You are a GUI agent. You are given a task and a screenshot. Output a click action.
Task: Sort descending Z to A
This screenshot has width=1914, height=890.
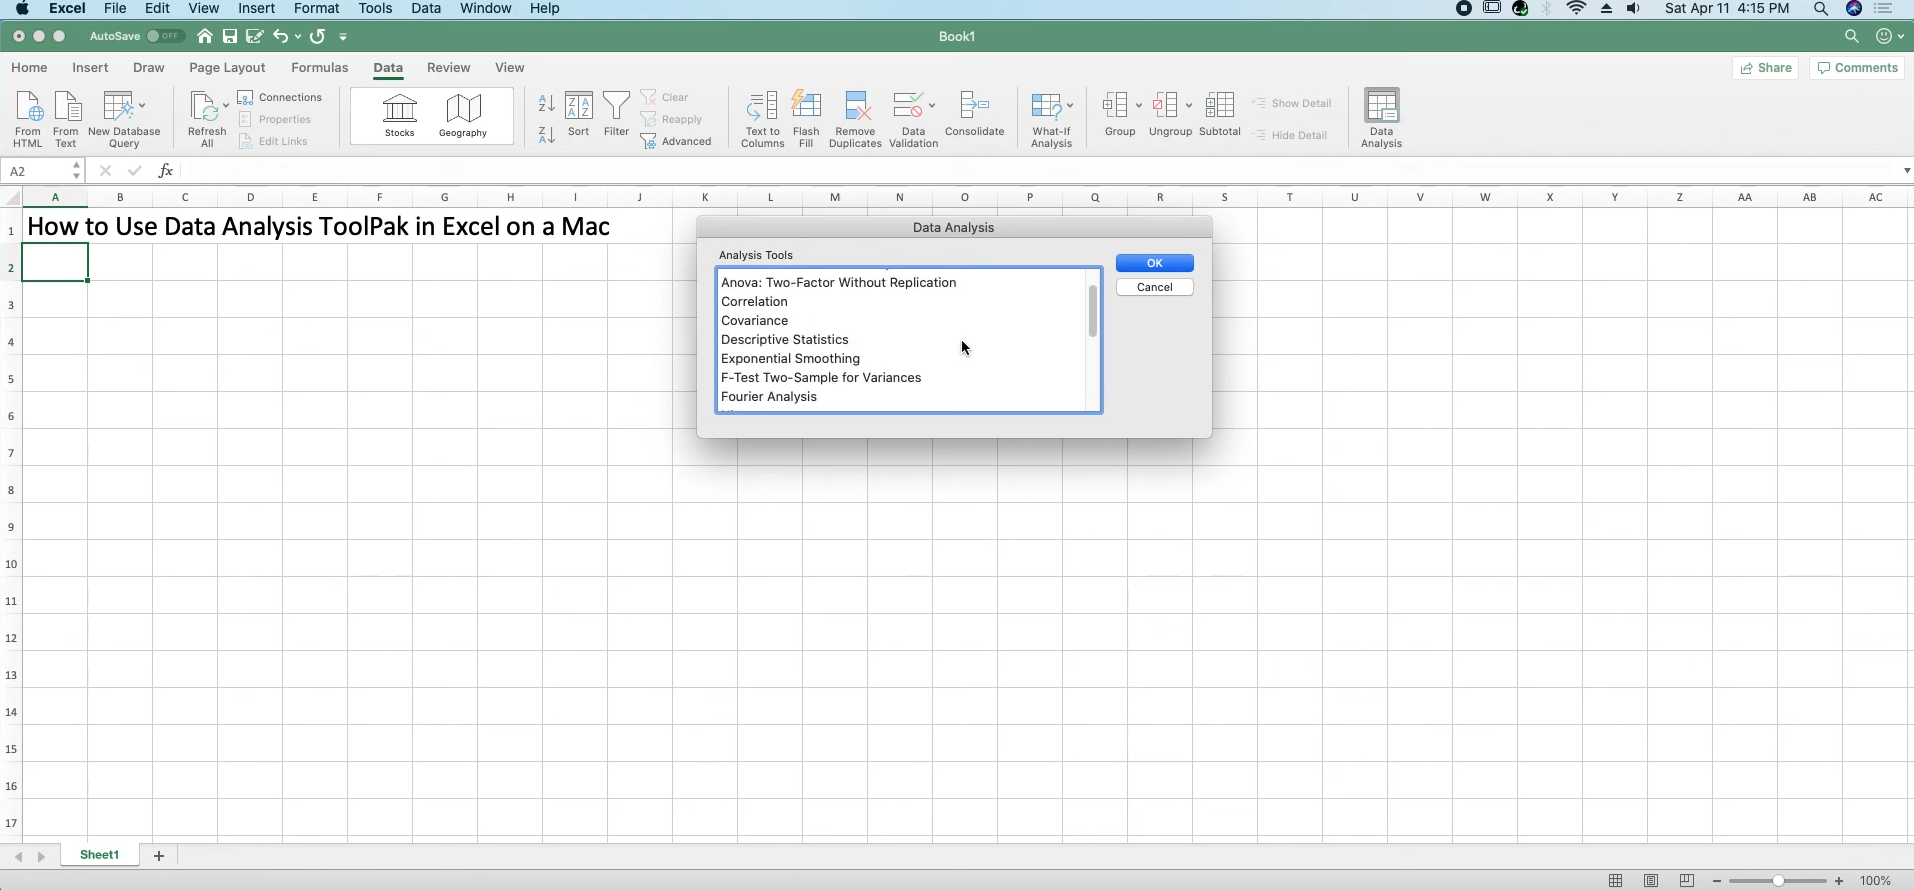coord(546,134)
